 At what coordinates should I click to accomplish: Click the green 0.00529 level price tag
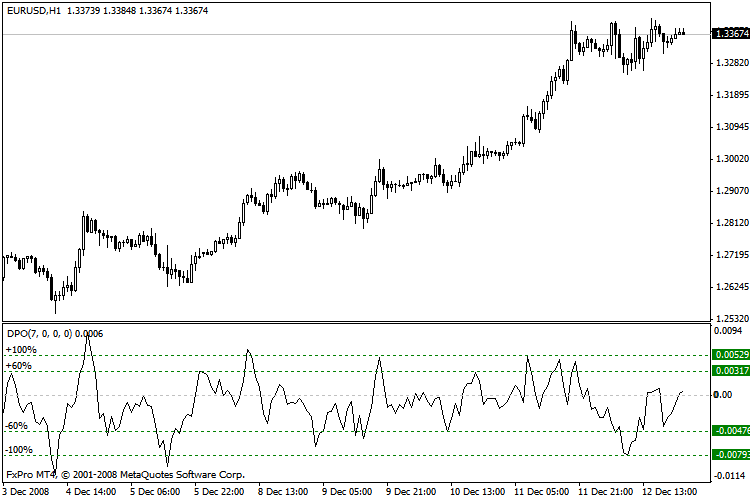click(730, 355)
